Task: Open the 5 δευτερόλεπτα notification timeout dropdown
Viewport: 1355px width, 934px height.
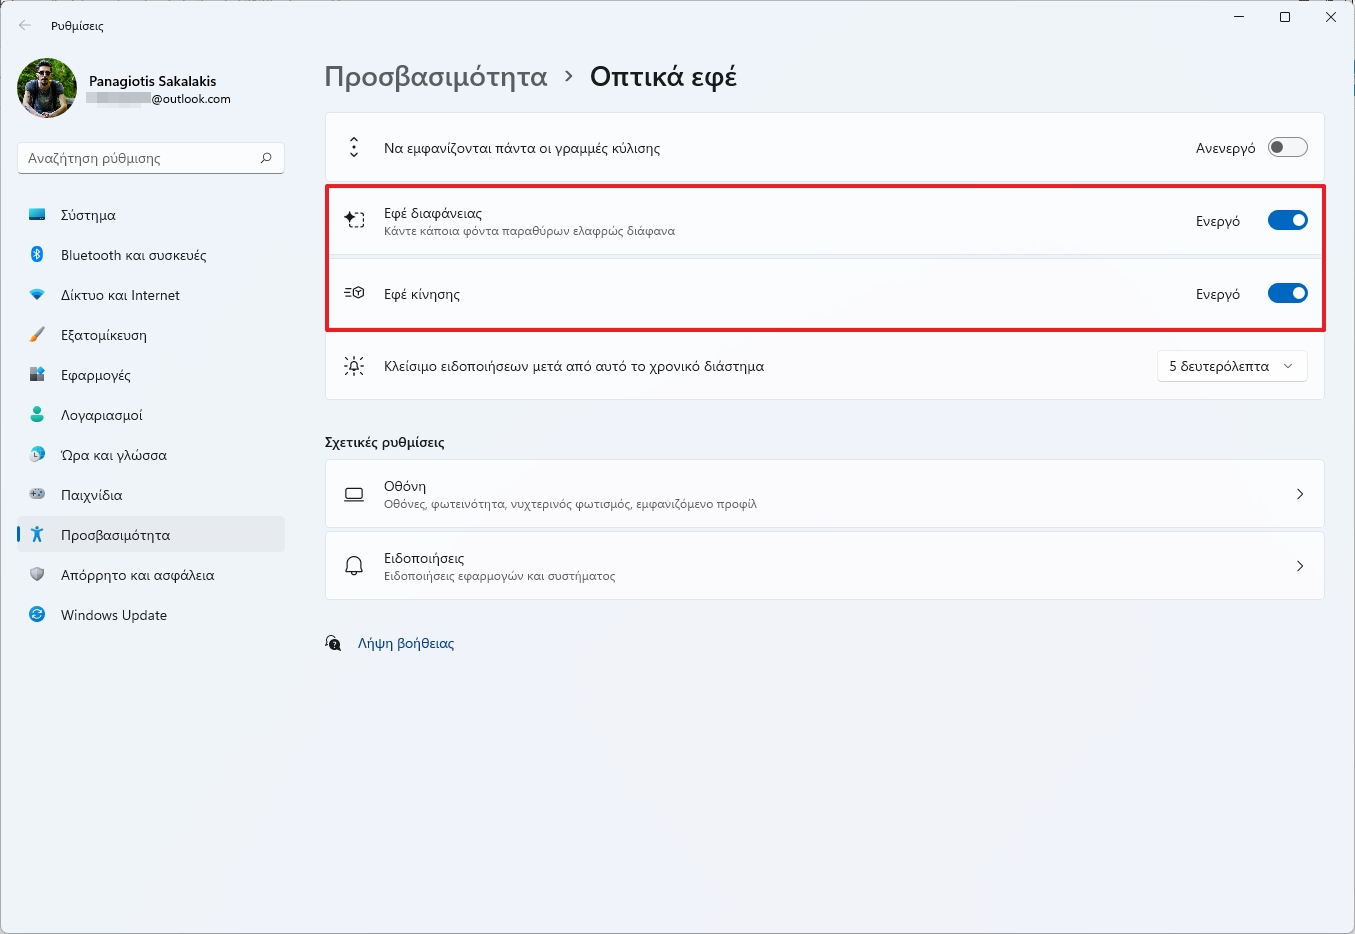Action: pyautogui.click(x=1231, y=367)
